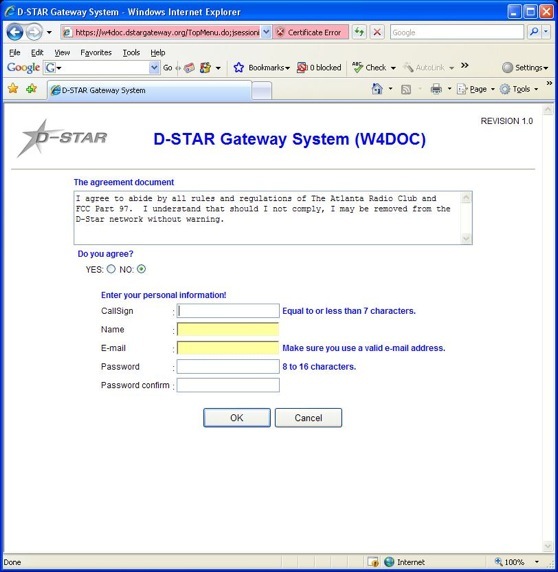This screenshot has height=572, width=558.
Task: Select the NO radio button
Action: click(141, 269)
